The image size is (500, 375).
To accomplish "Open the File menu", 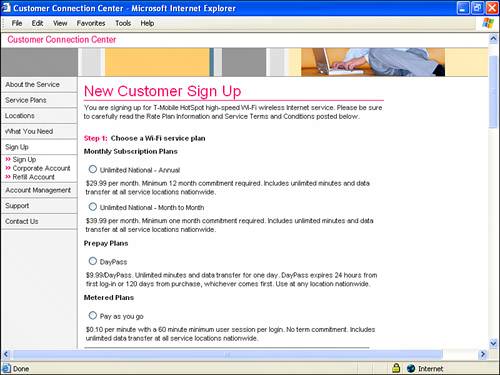I will coord(17,23).
